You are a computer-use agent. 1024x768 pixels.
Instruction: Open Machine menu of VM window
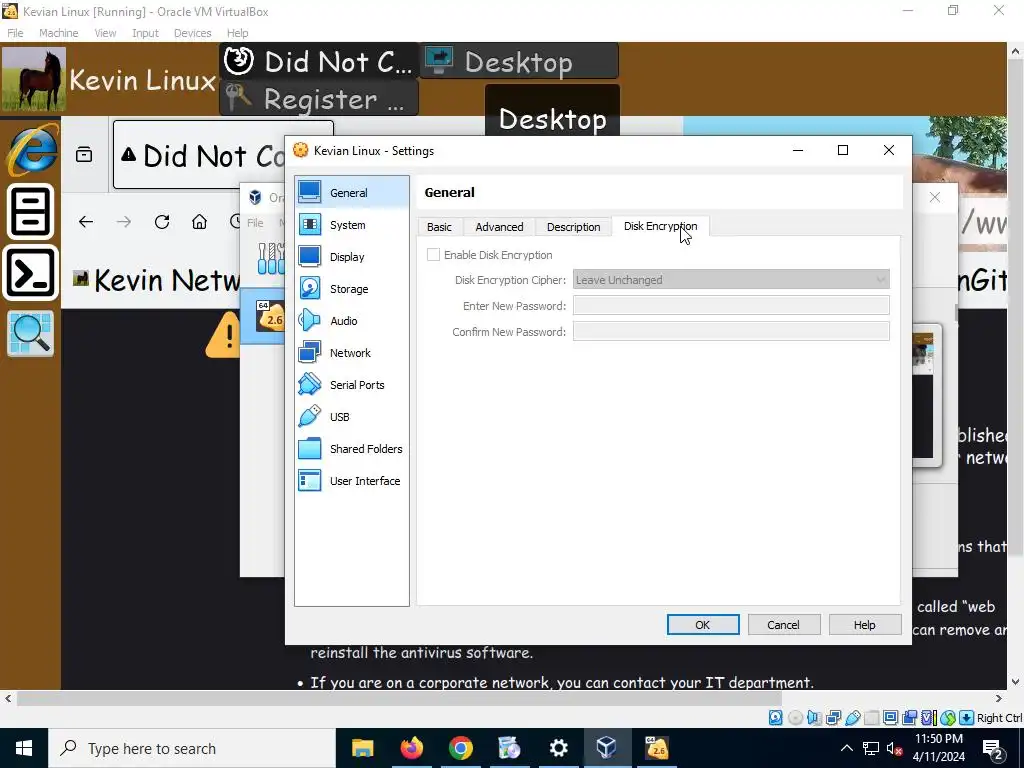58,33
